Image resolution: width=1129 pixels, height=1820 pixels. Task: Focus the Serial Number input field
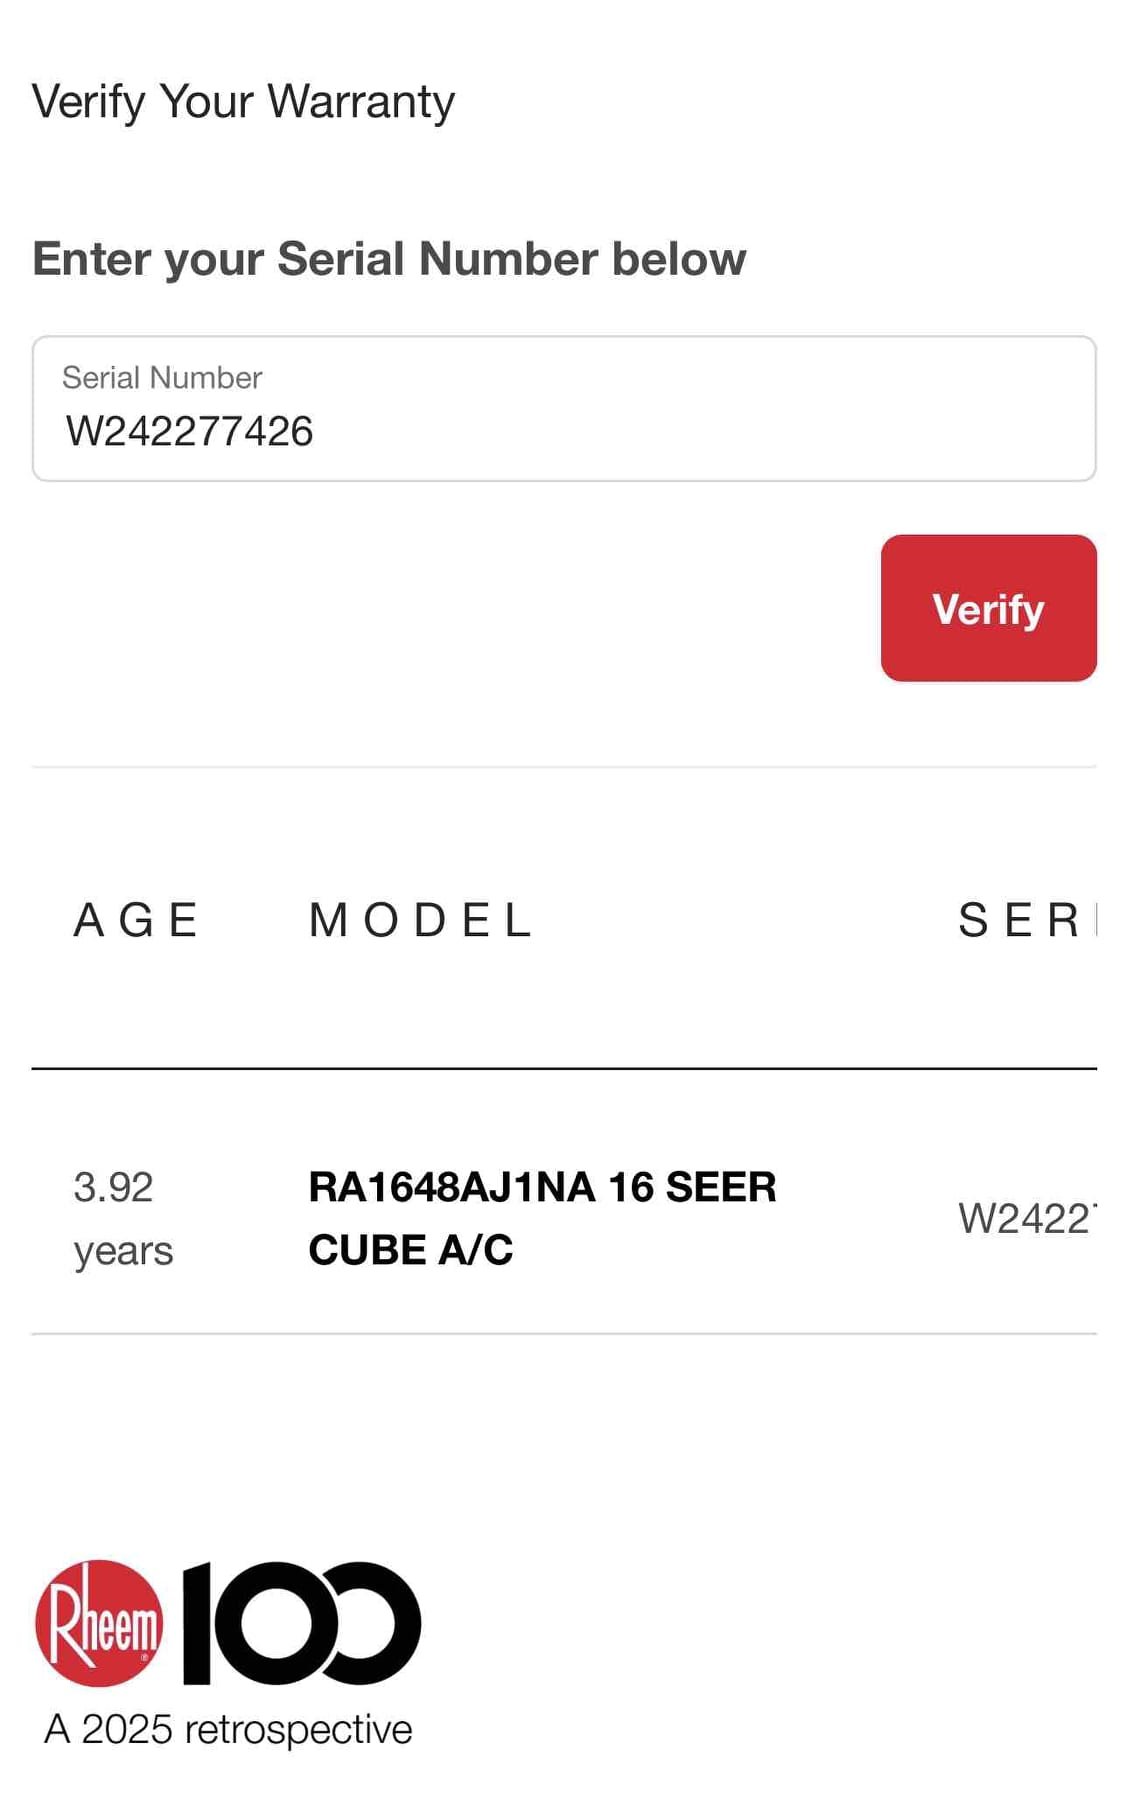point(564,409)
